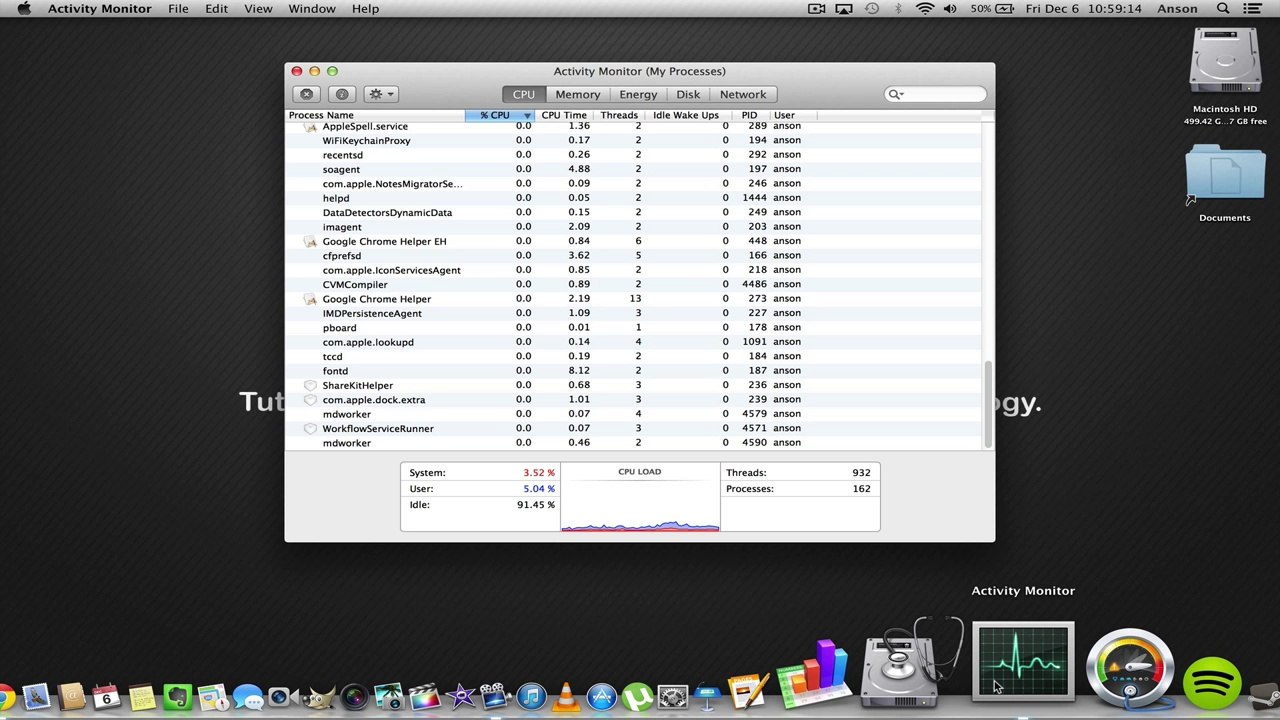Image resolution: width=1280 pixels, height=720 pixels.
Task: Open Numbers from the Dock
Action: pos(814,676)
